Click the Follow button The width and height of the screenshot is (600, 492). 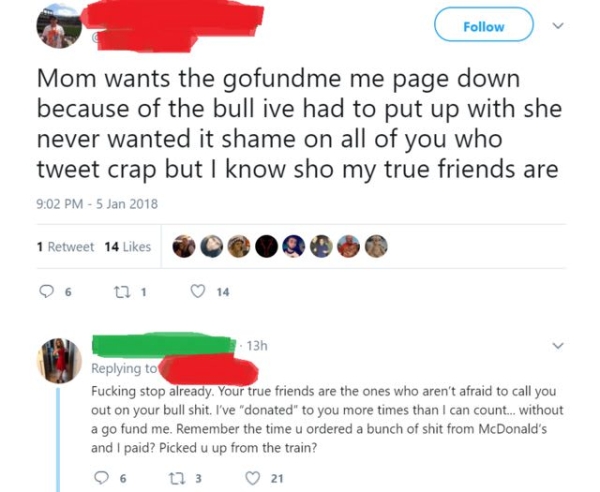pos(483,27)
